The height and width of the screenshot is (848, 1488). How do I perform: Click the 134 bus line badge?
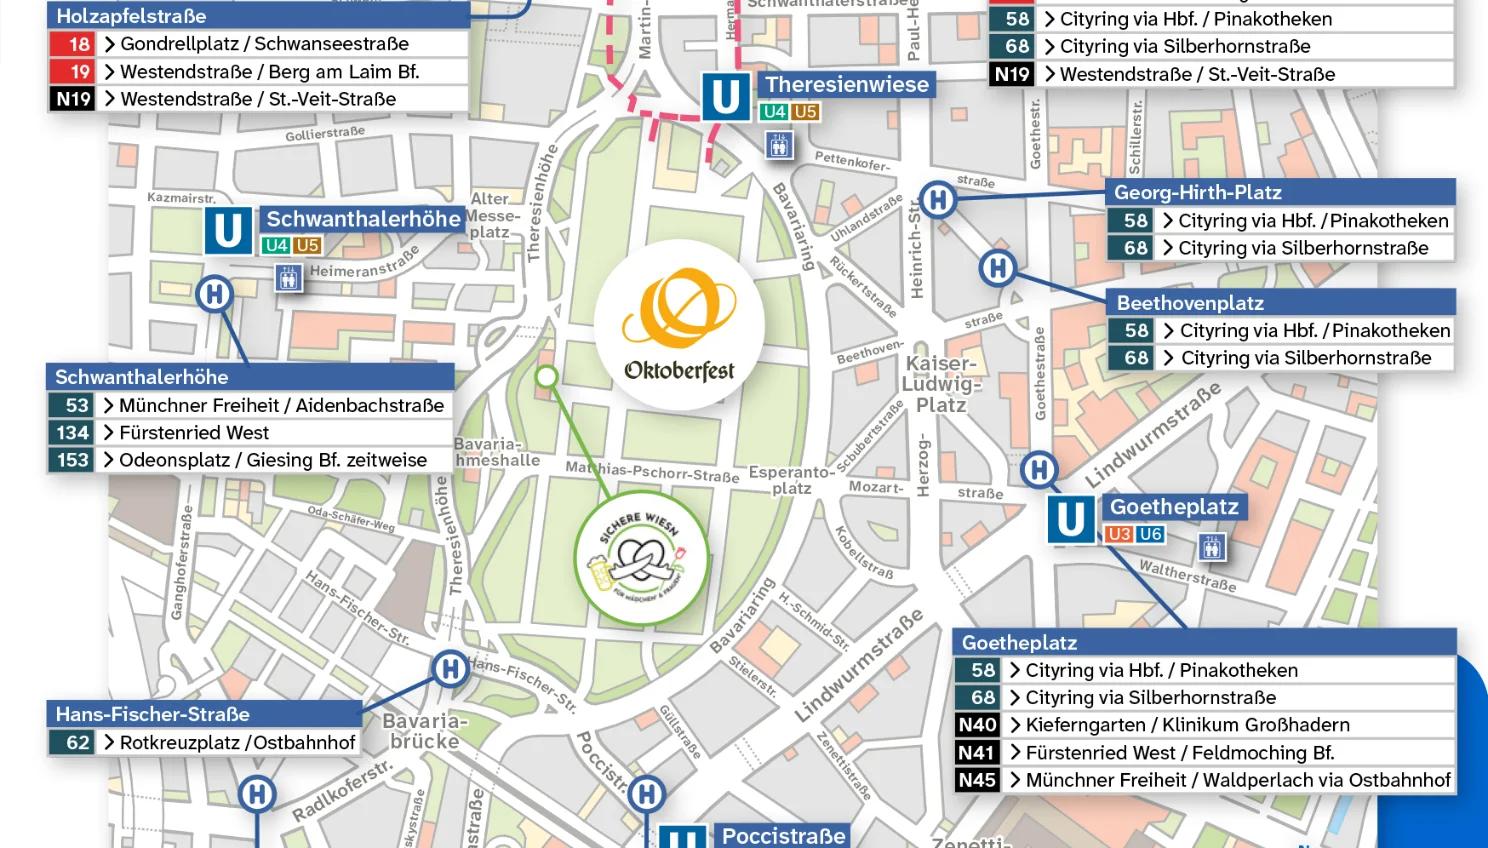pyautogui.click(x=71, y=433)
